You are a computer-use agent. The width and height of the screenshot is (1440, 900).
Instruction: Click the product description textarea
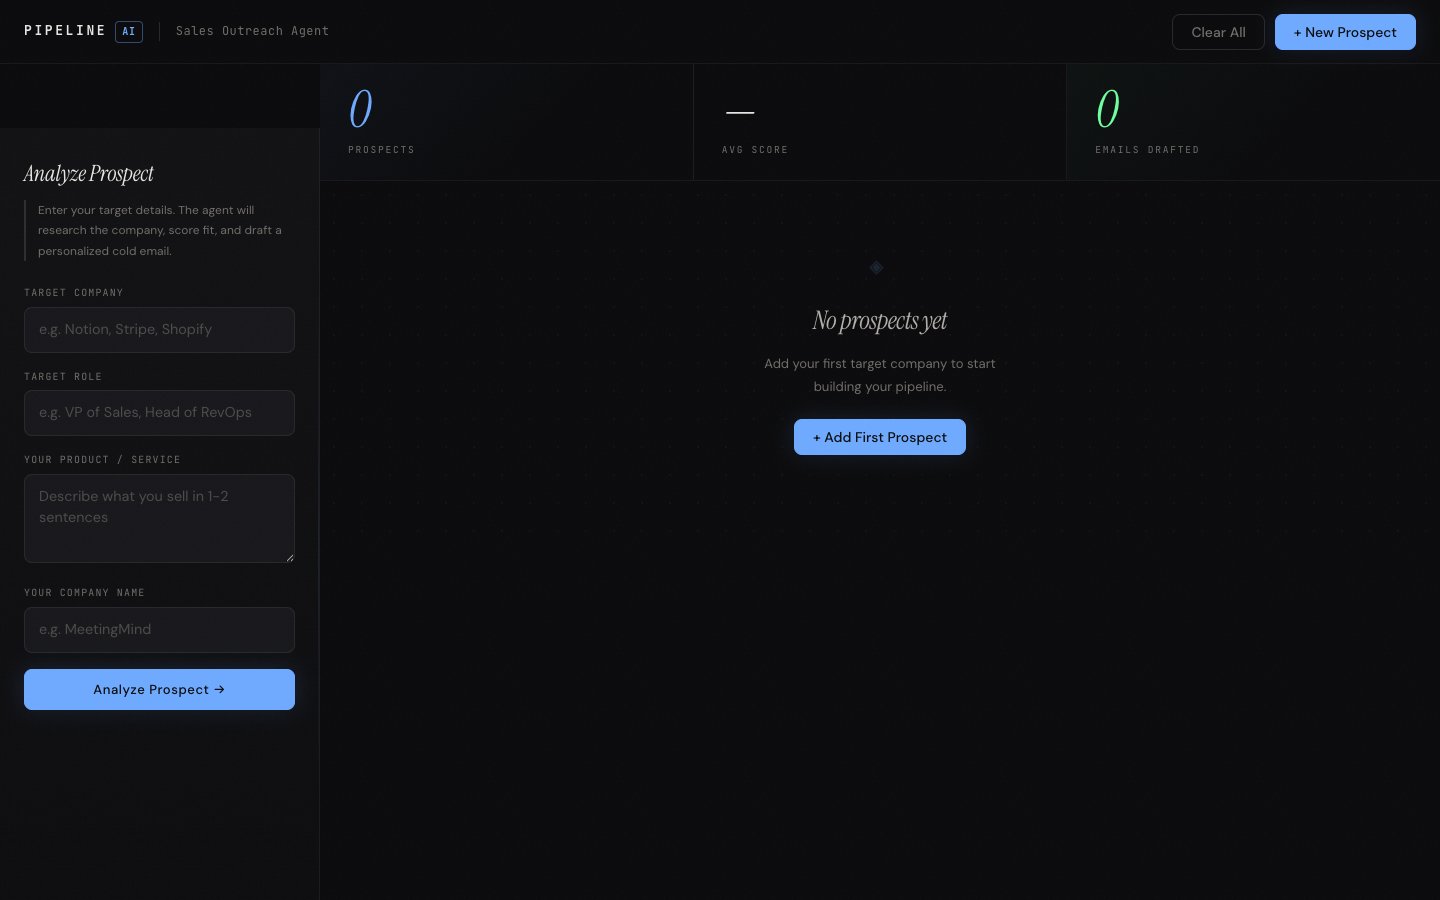point(159,518)
